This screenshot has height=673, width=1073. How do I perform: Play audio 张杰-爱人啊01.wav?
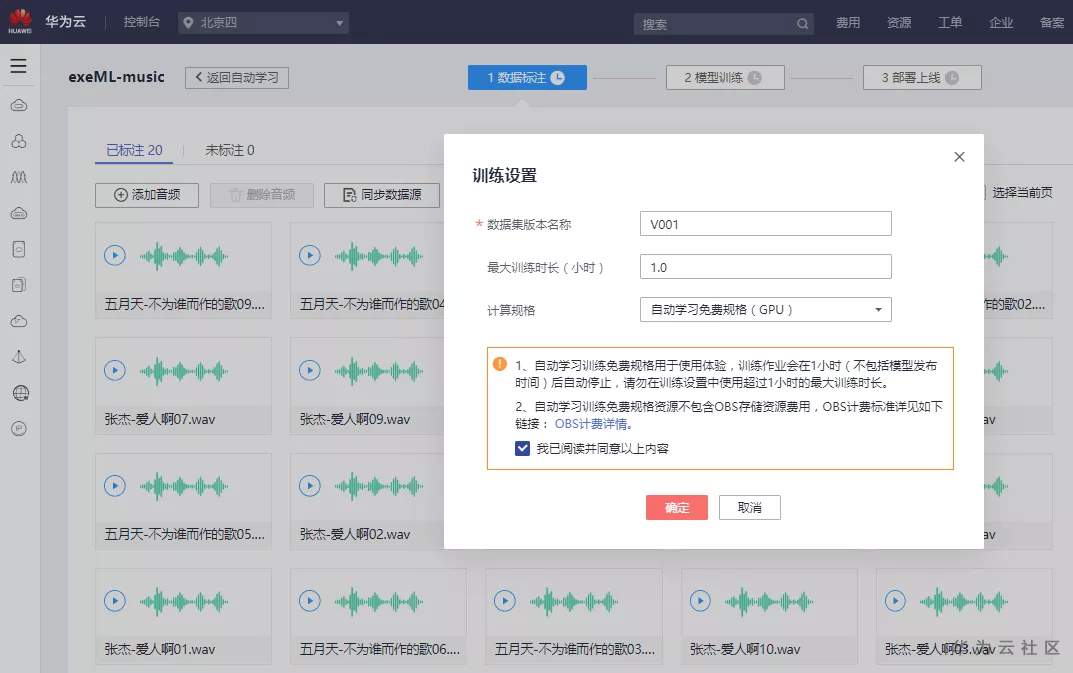pos(115,601)
